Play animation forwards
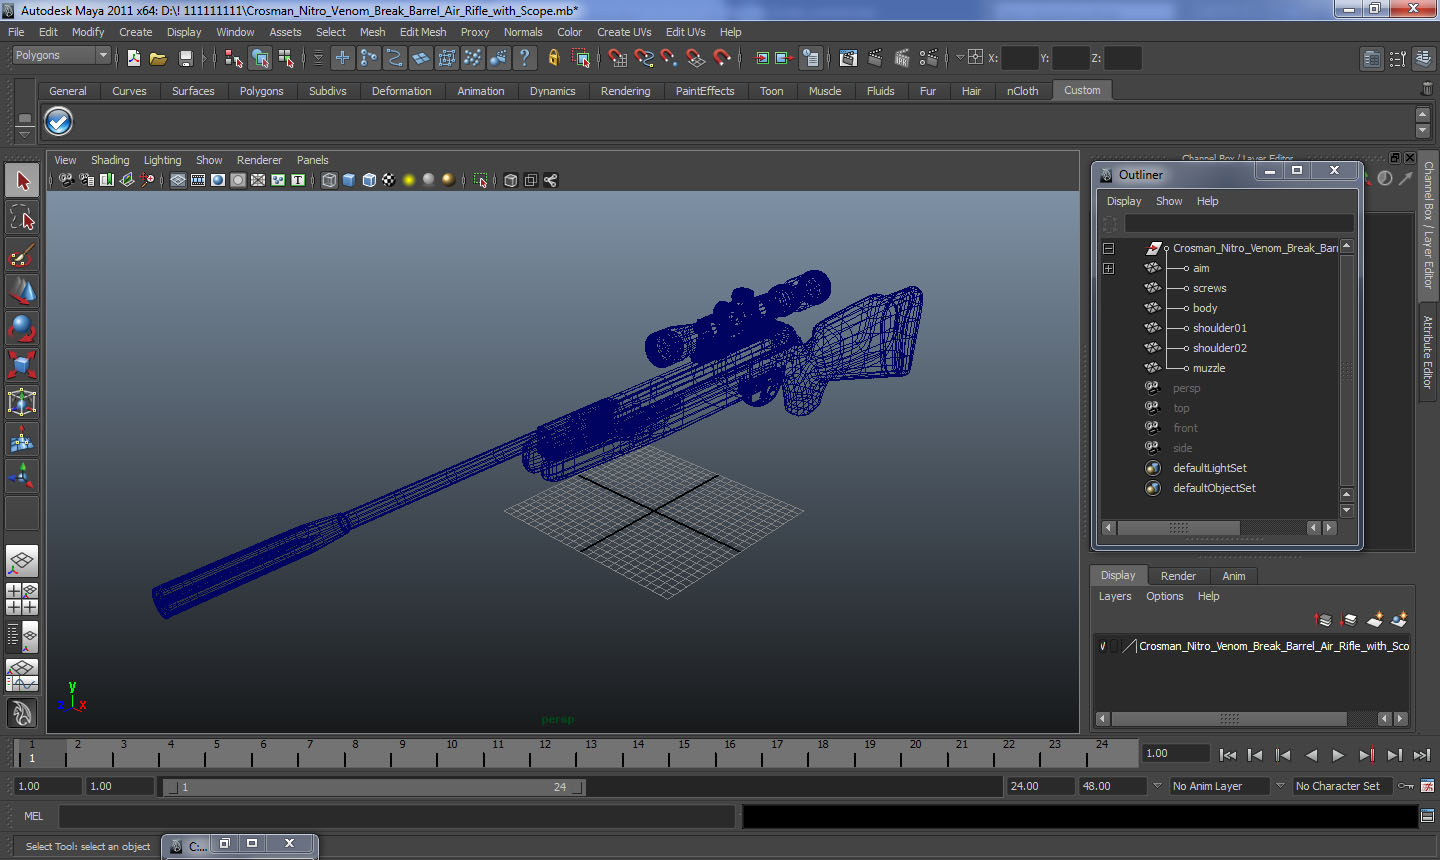Viewport: 1440px width, 860px height. (1338, 755)
